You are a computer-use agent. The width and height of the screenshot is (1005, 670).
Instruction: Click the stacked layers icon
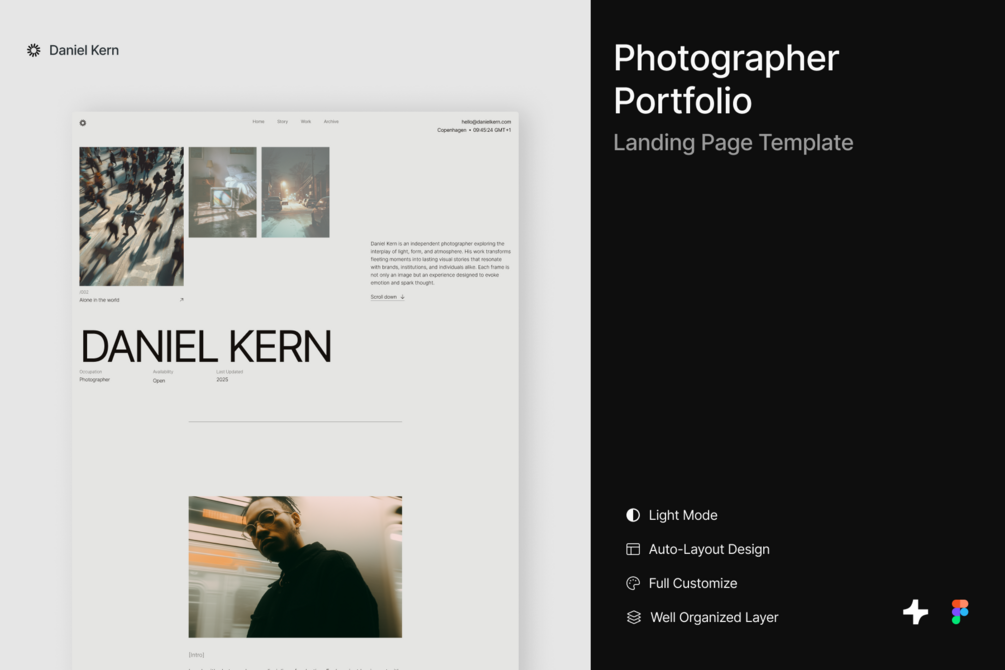tap(633, 617)
